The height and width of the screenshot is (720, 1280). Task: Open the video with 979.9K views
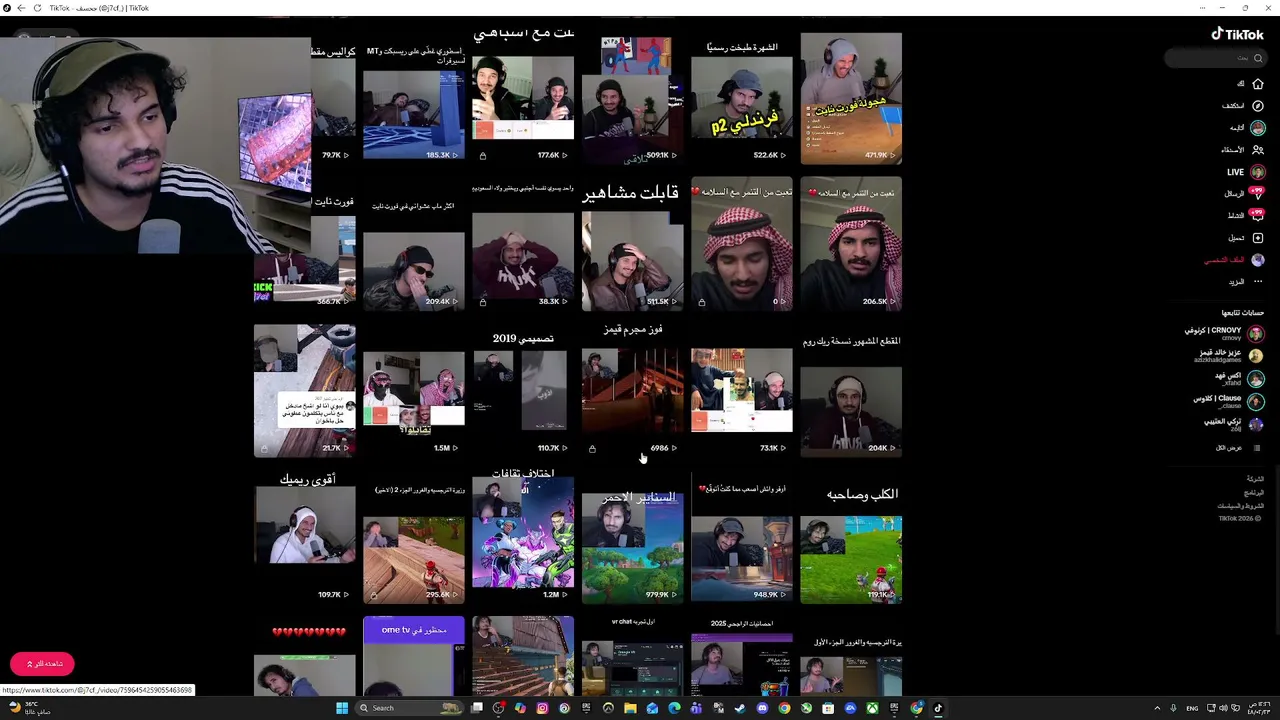633,537
